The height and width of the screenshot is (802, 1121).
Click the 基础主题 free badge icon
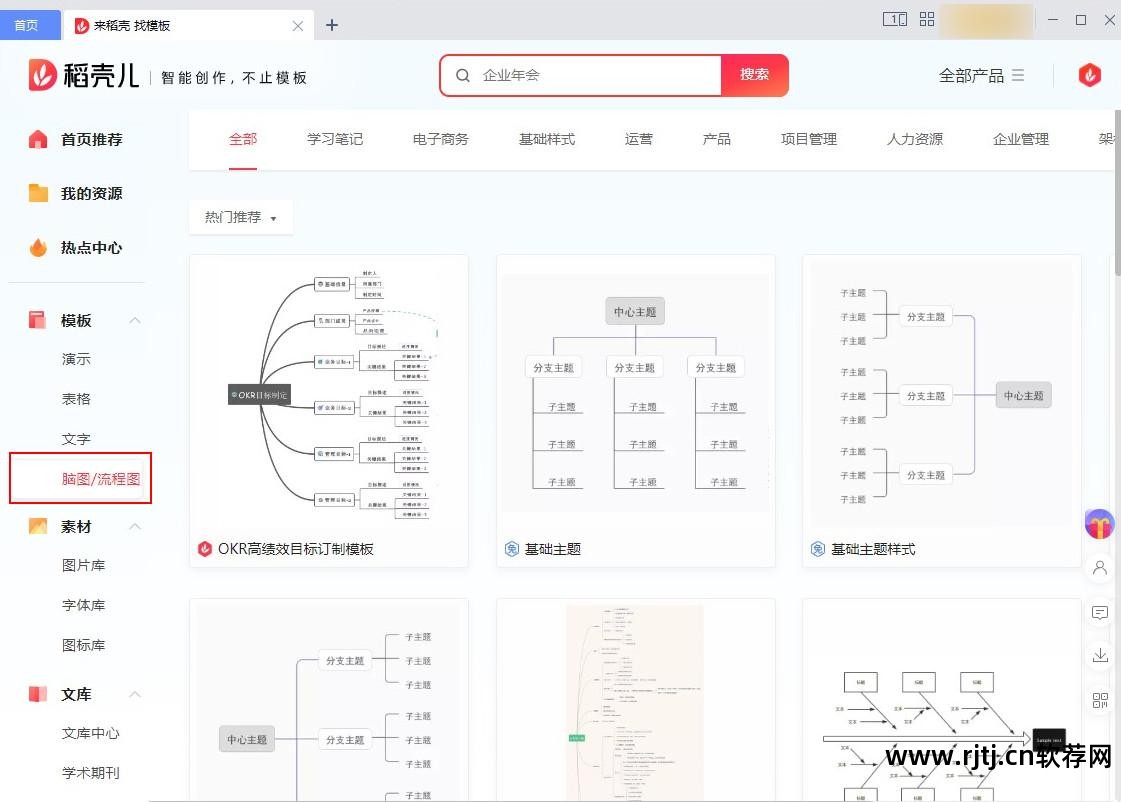[512, 548]
